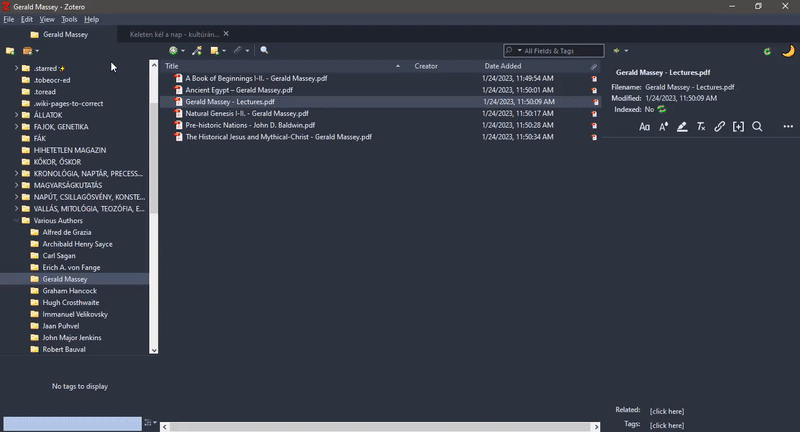Click the attachments paperclip column header

click(594, 66)
